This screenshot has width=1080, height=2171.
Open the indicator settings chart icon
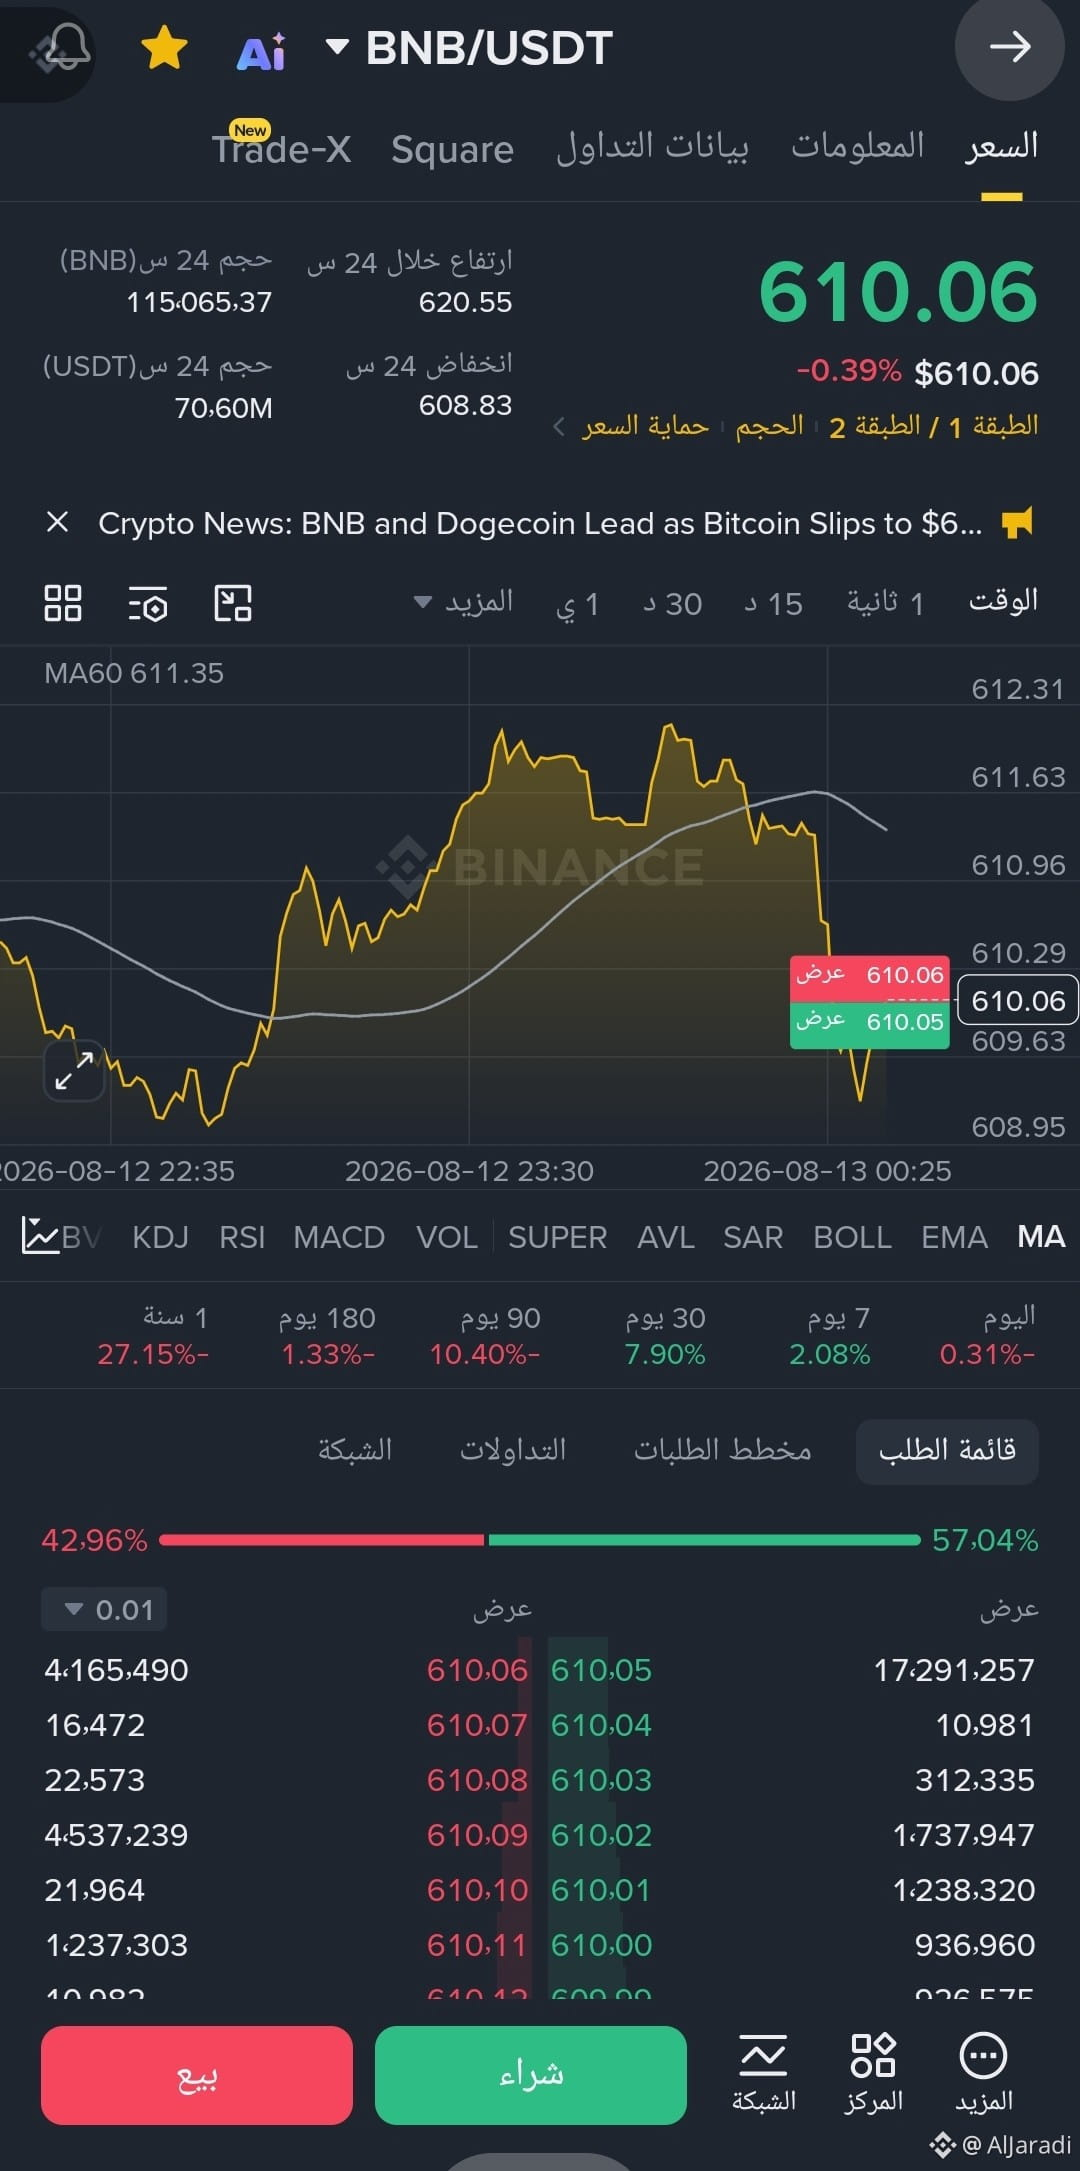40,1236
